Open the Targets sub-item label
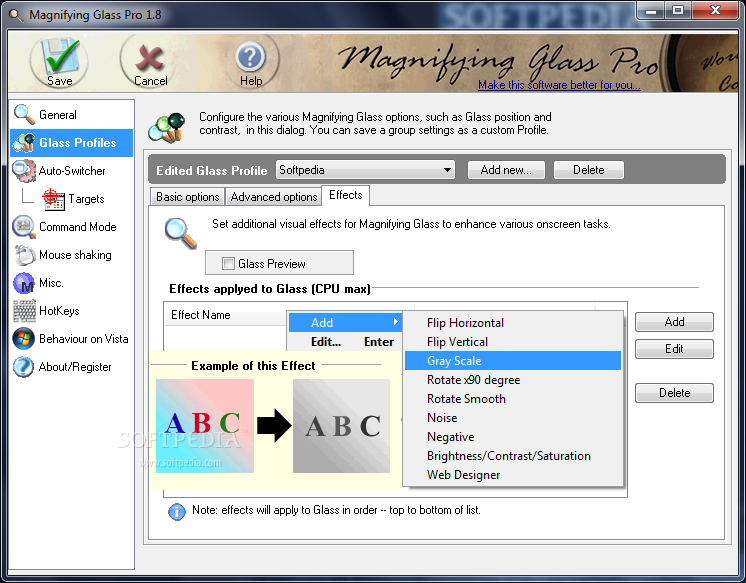Viewport: 746px width, 583px height. 86,199
